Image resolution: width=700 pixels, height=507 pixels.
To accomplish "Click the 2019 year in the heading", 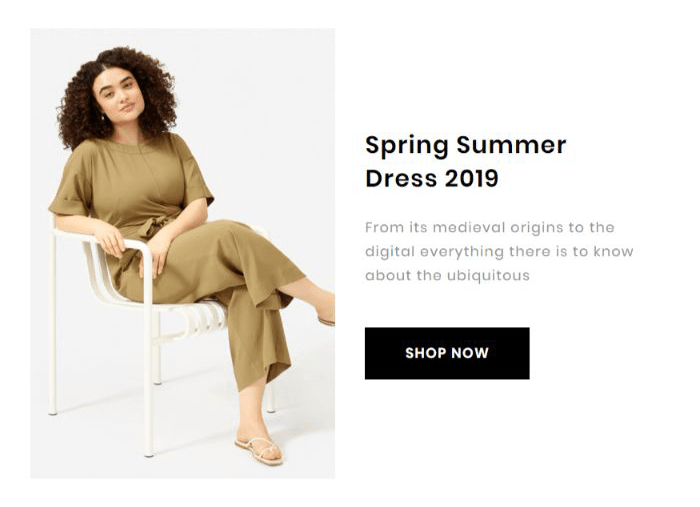I will click(471, 178).
